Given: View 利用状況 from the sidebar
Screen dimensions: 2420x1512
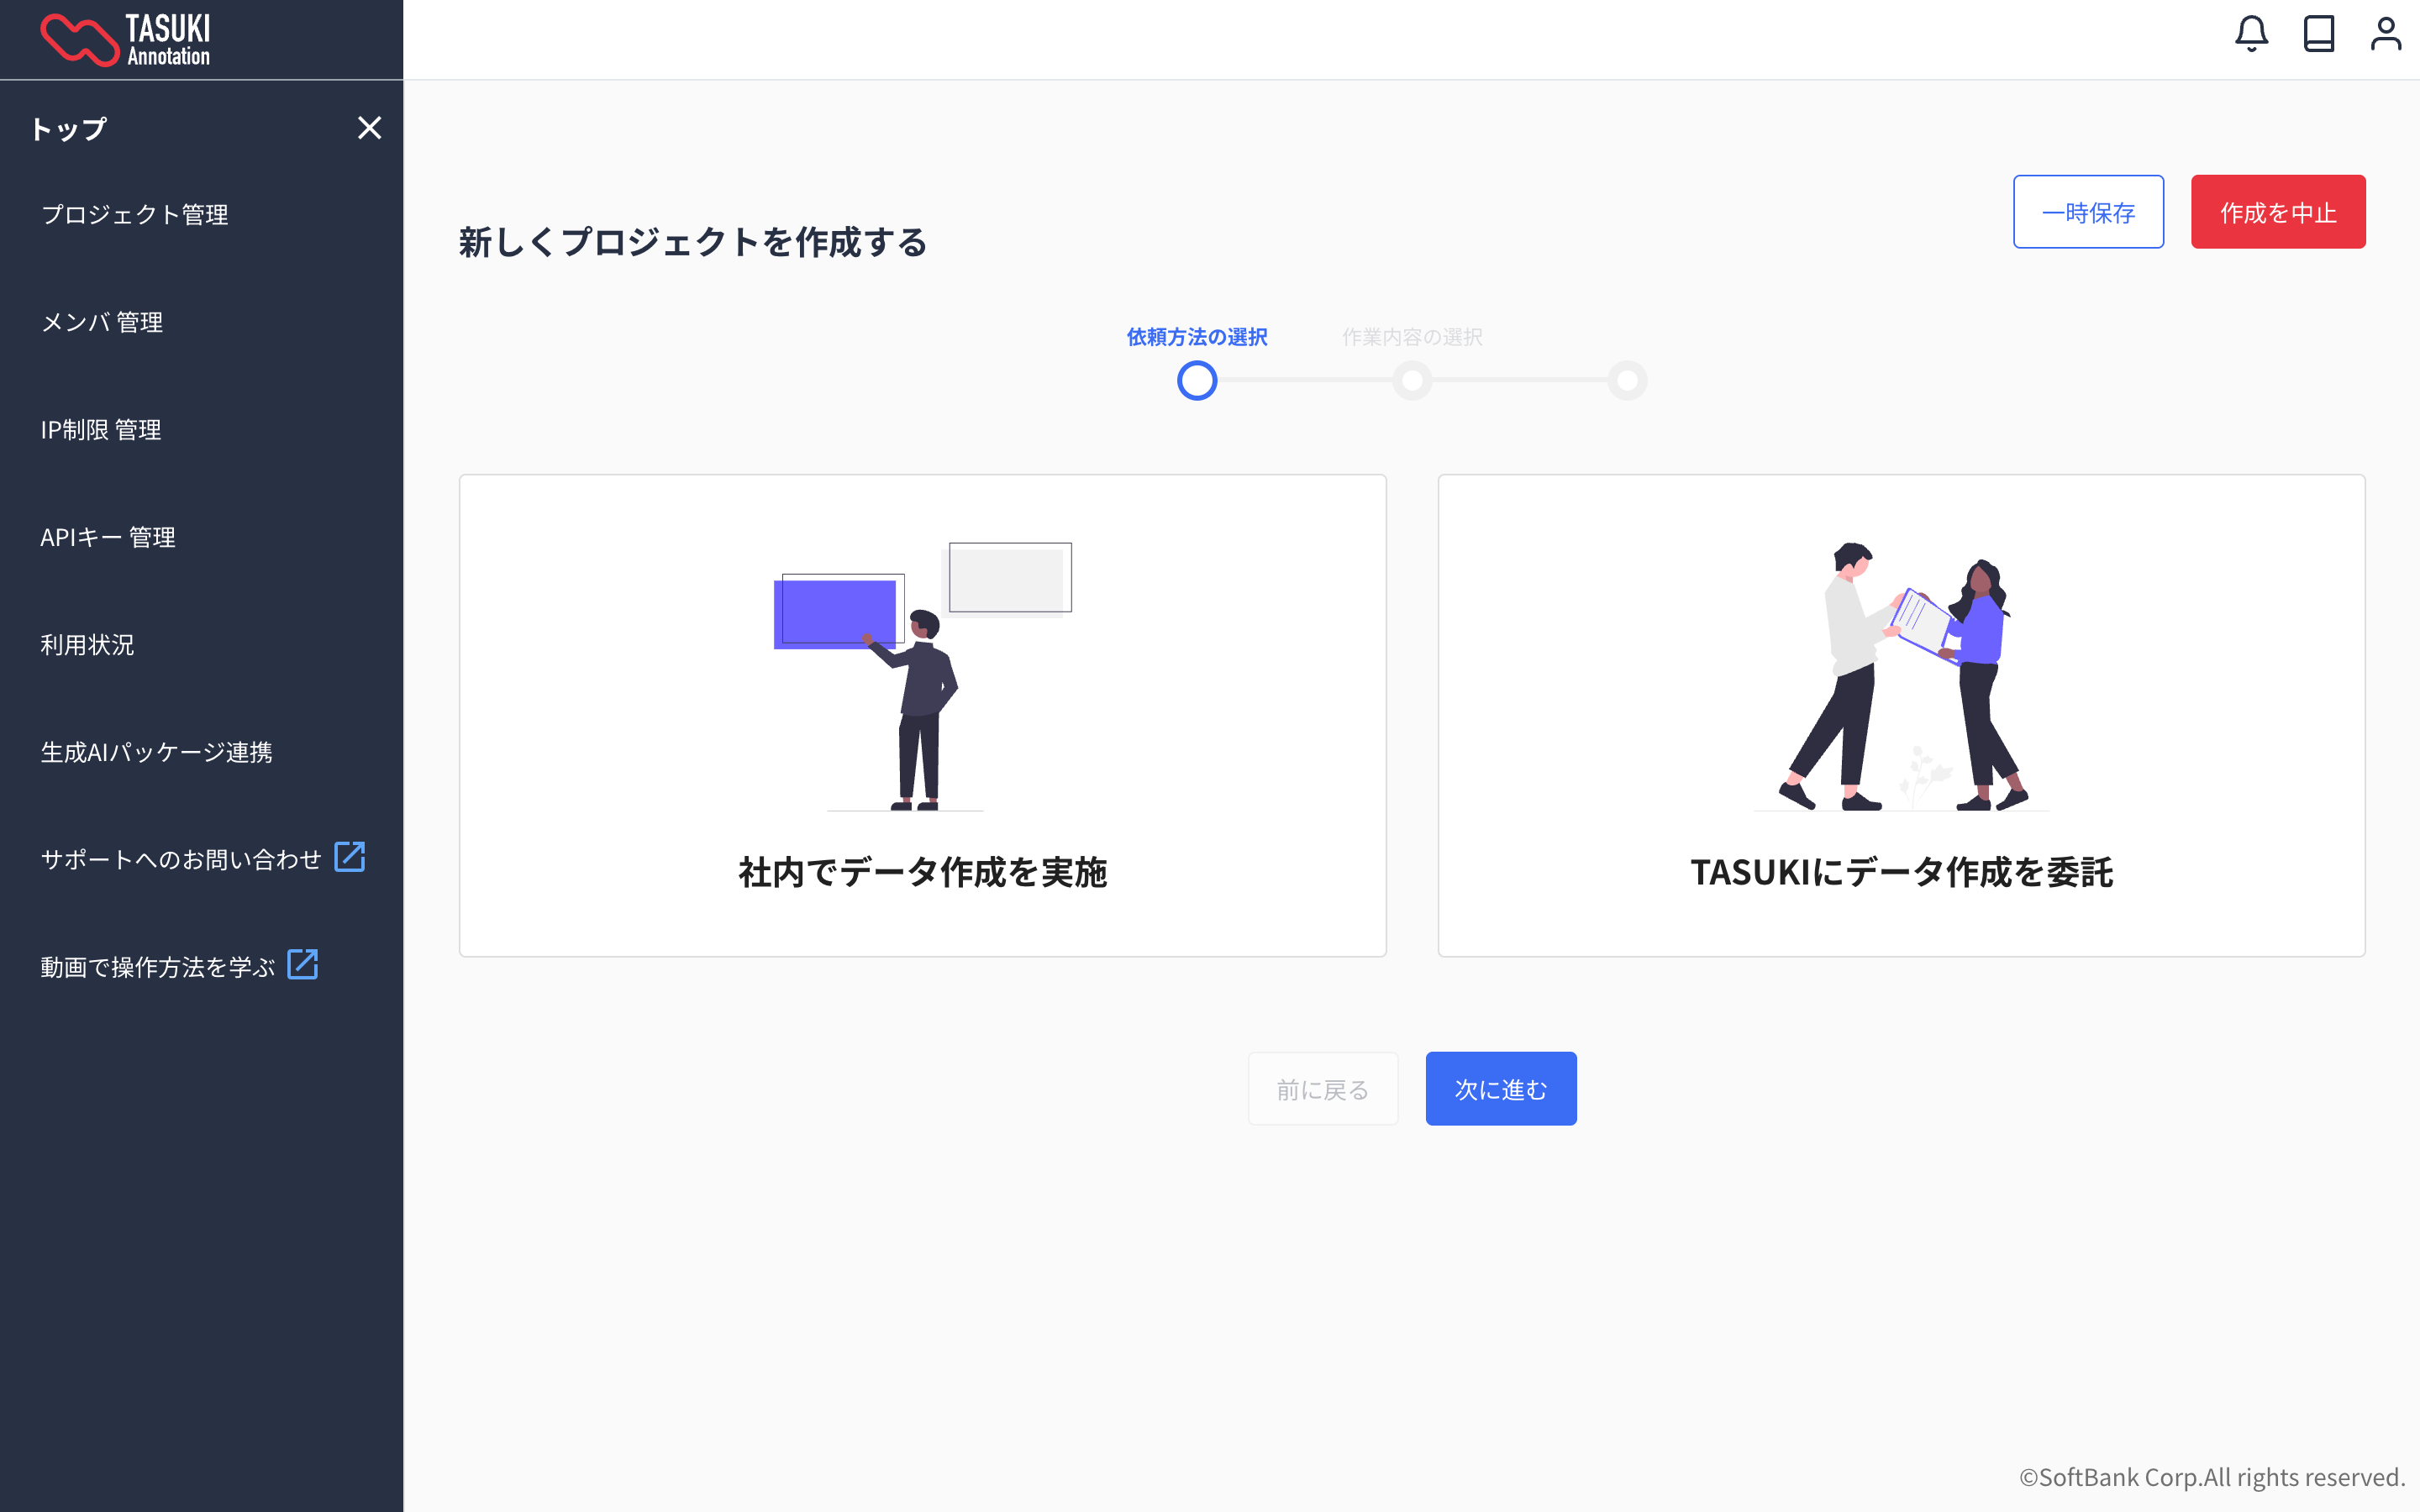Looking at the screenshot, I should pos(87,645).
